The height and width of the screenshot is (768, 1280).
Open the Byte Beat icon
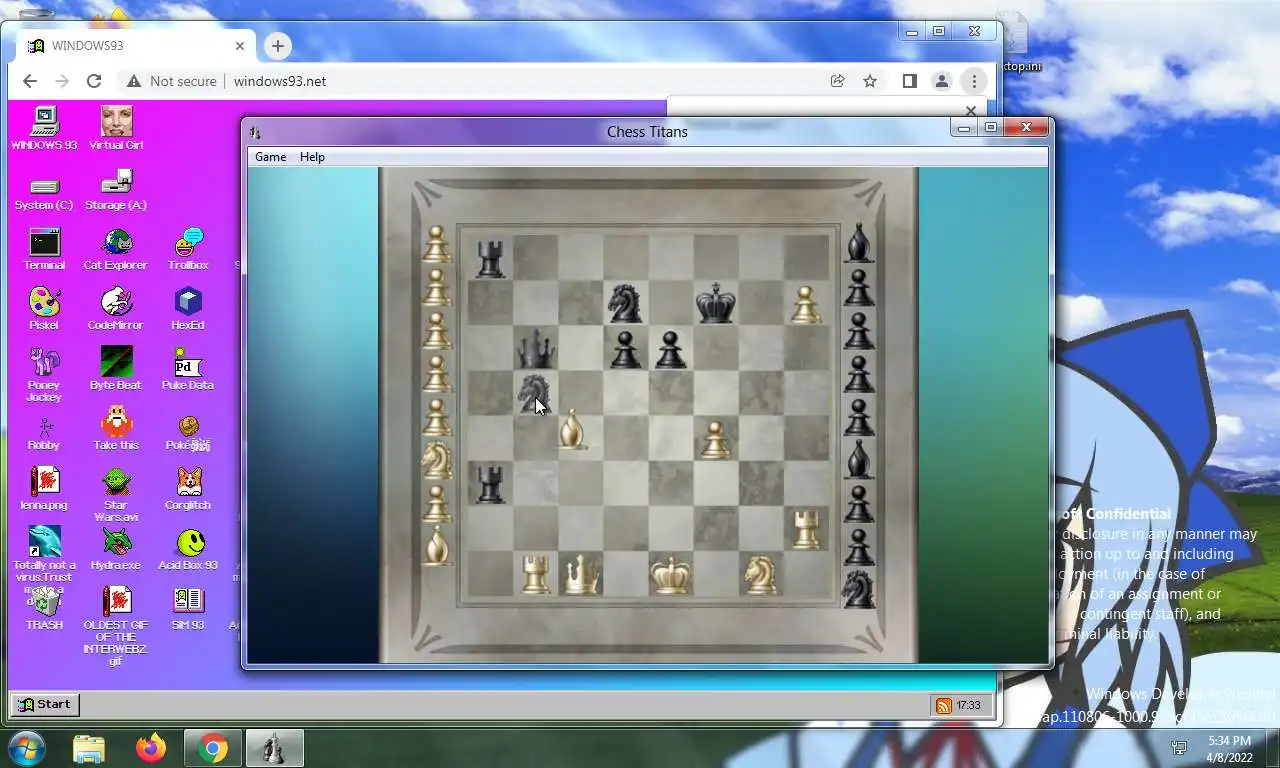[x=116, y=369]
